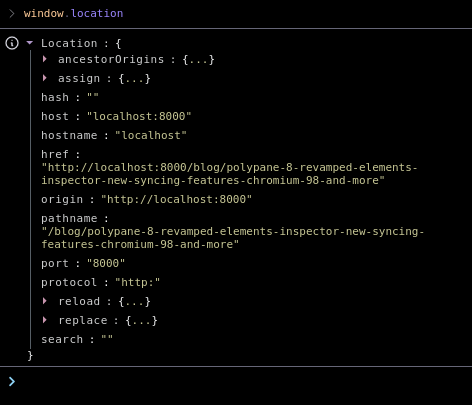Click the Location object label
The image size is (472, 405).
pos(69,43)
